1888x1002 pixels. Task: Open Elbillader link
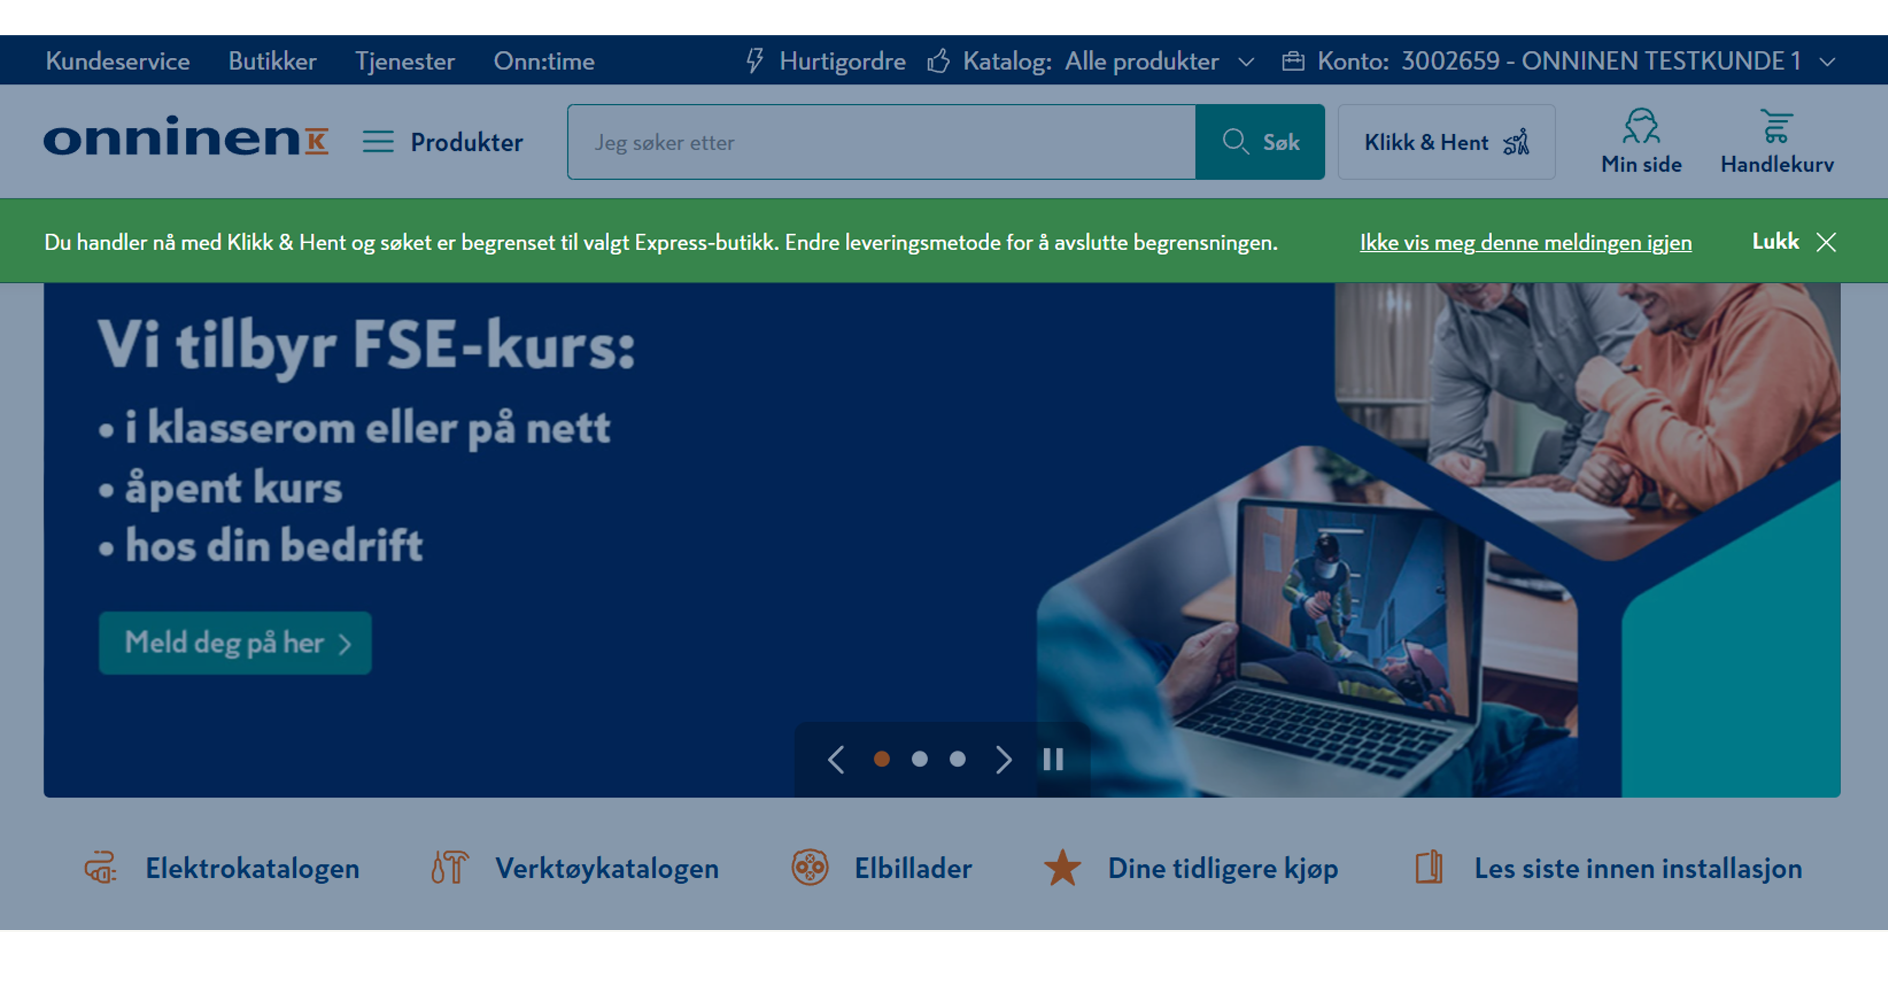point(913,868)
